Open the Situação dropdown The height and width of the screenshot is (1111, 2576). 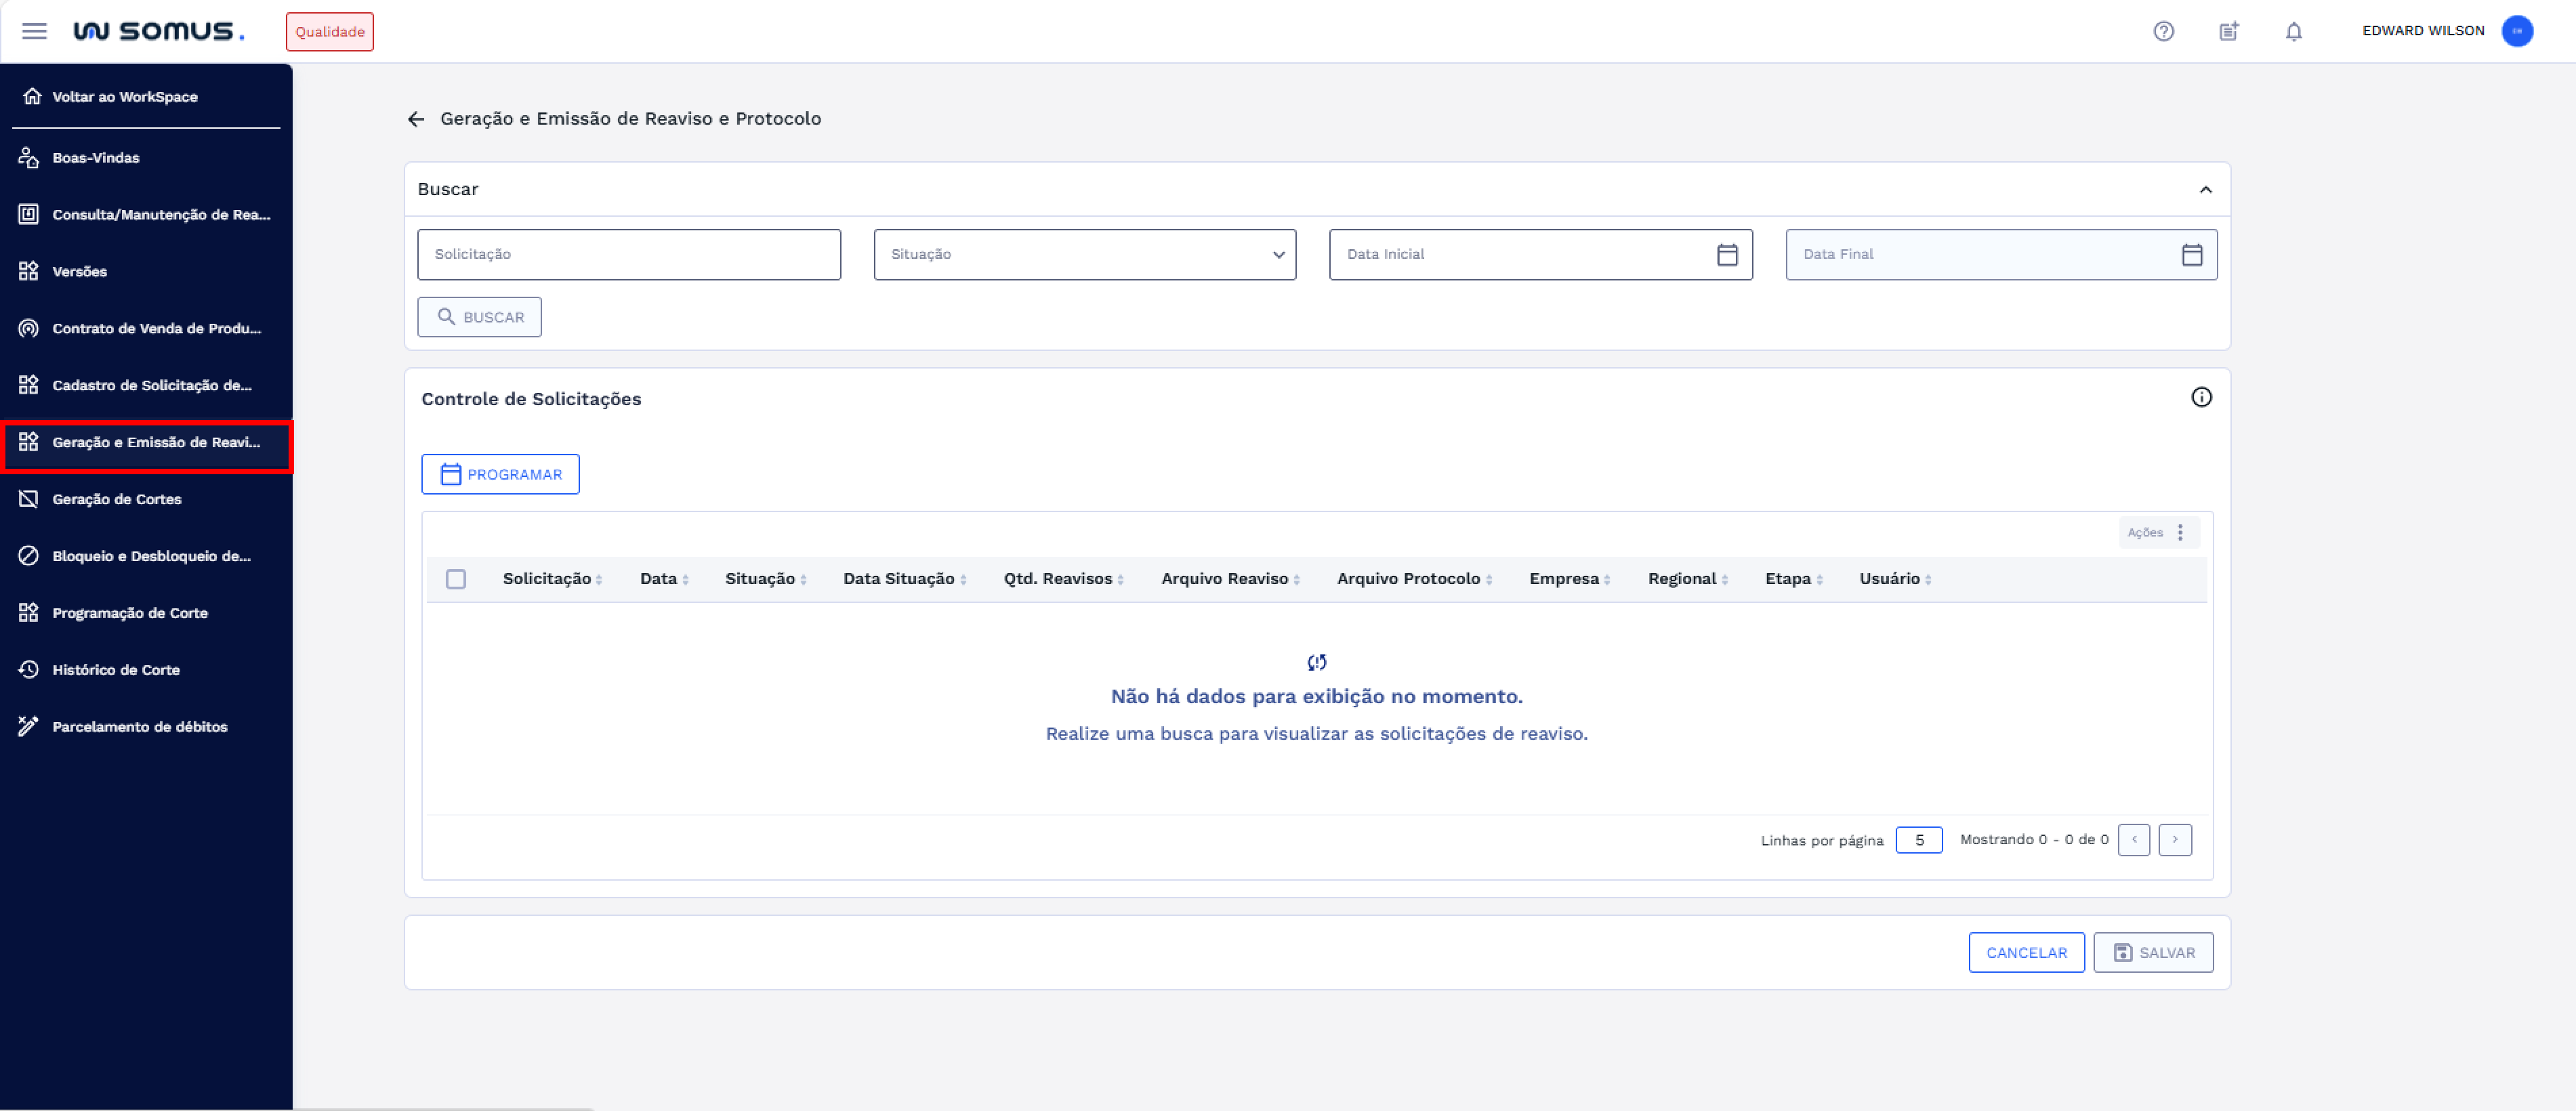pyautogui.click(x=1084, y=255)
